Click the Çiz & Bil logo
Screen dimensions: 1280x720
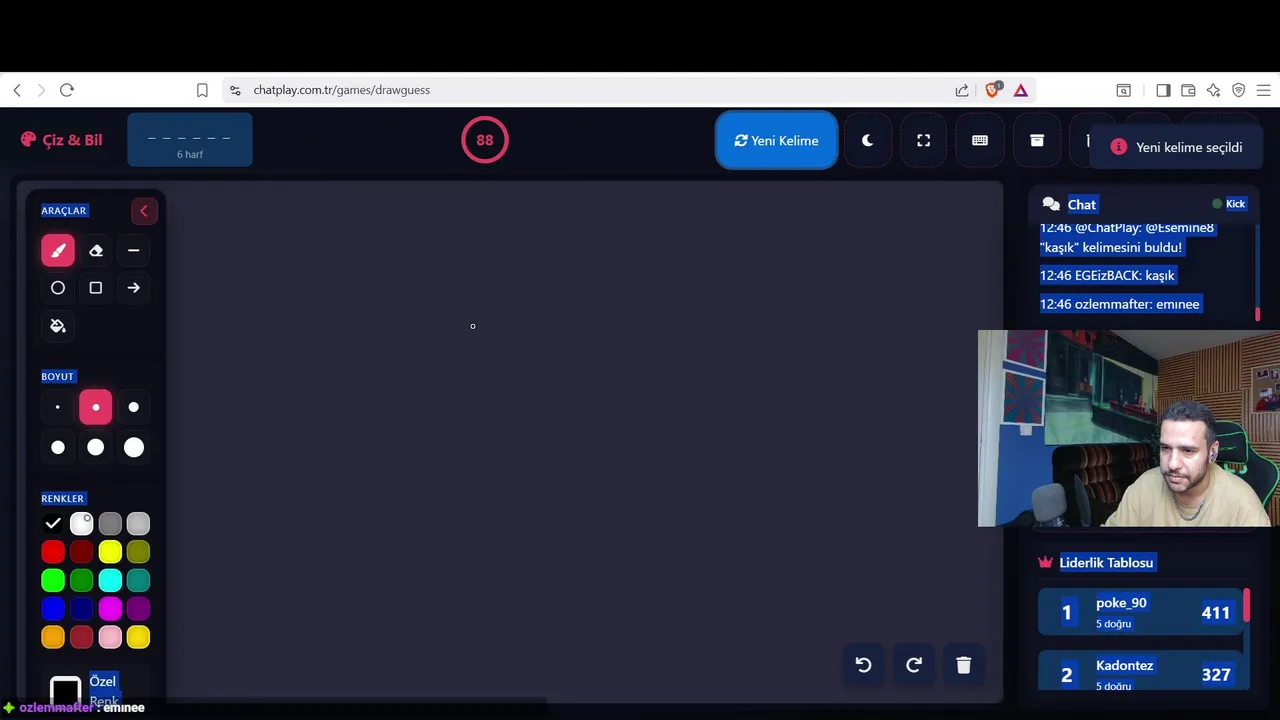tap(61, 140)
